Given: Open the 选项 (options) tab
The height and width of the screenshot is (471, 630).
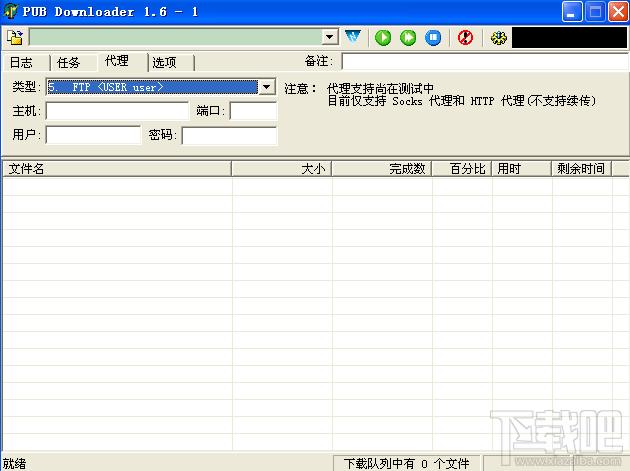Looking at the screenshot, I should [x=165, y=62].
